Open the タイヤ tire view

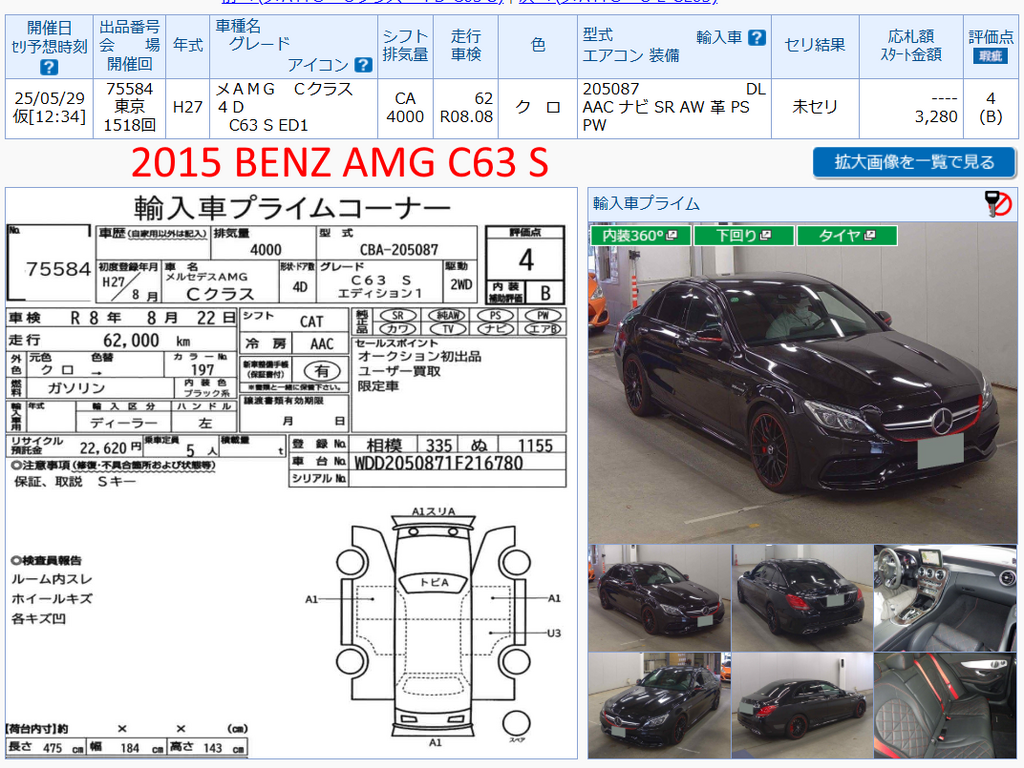847,236
